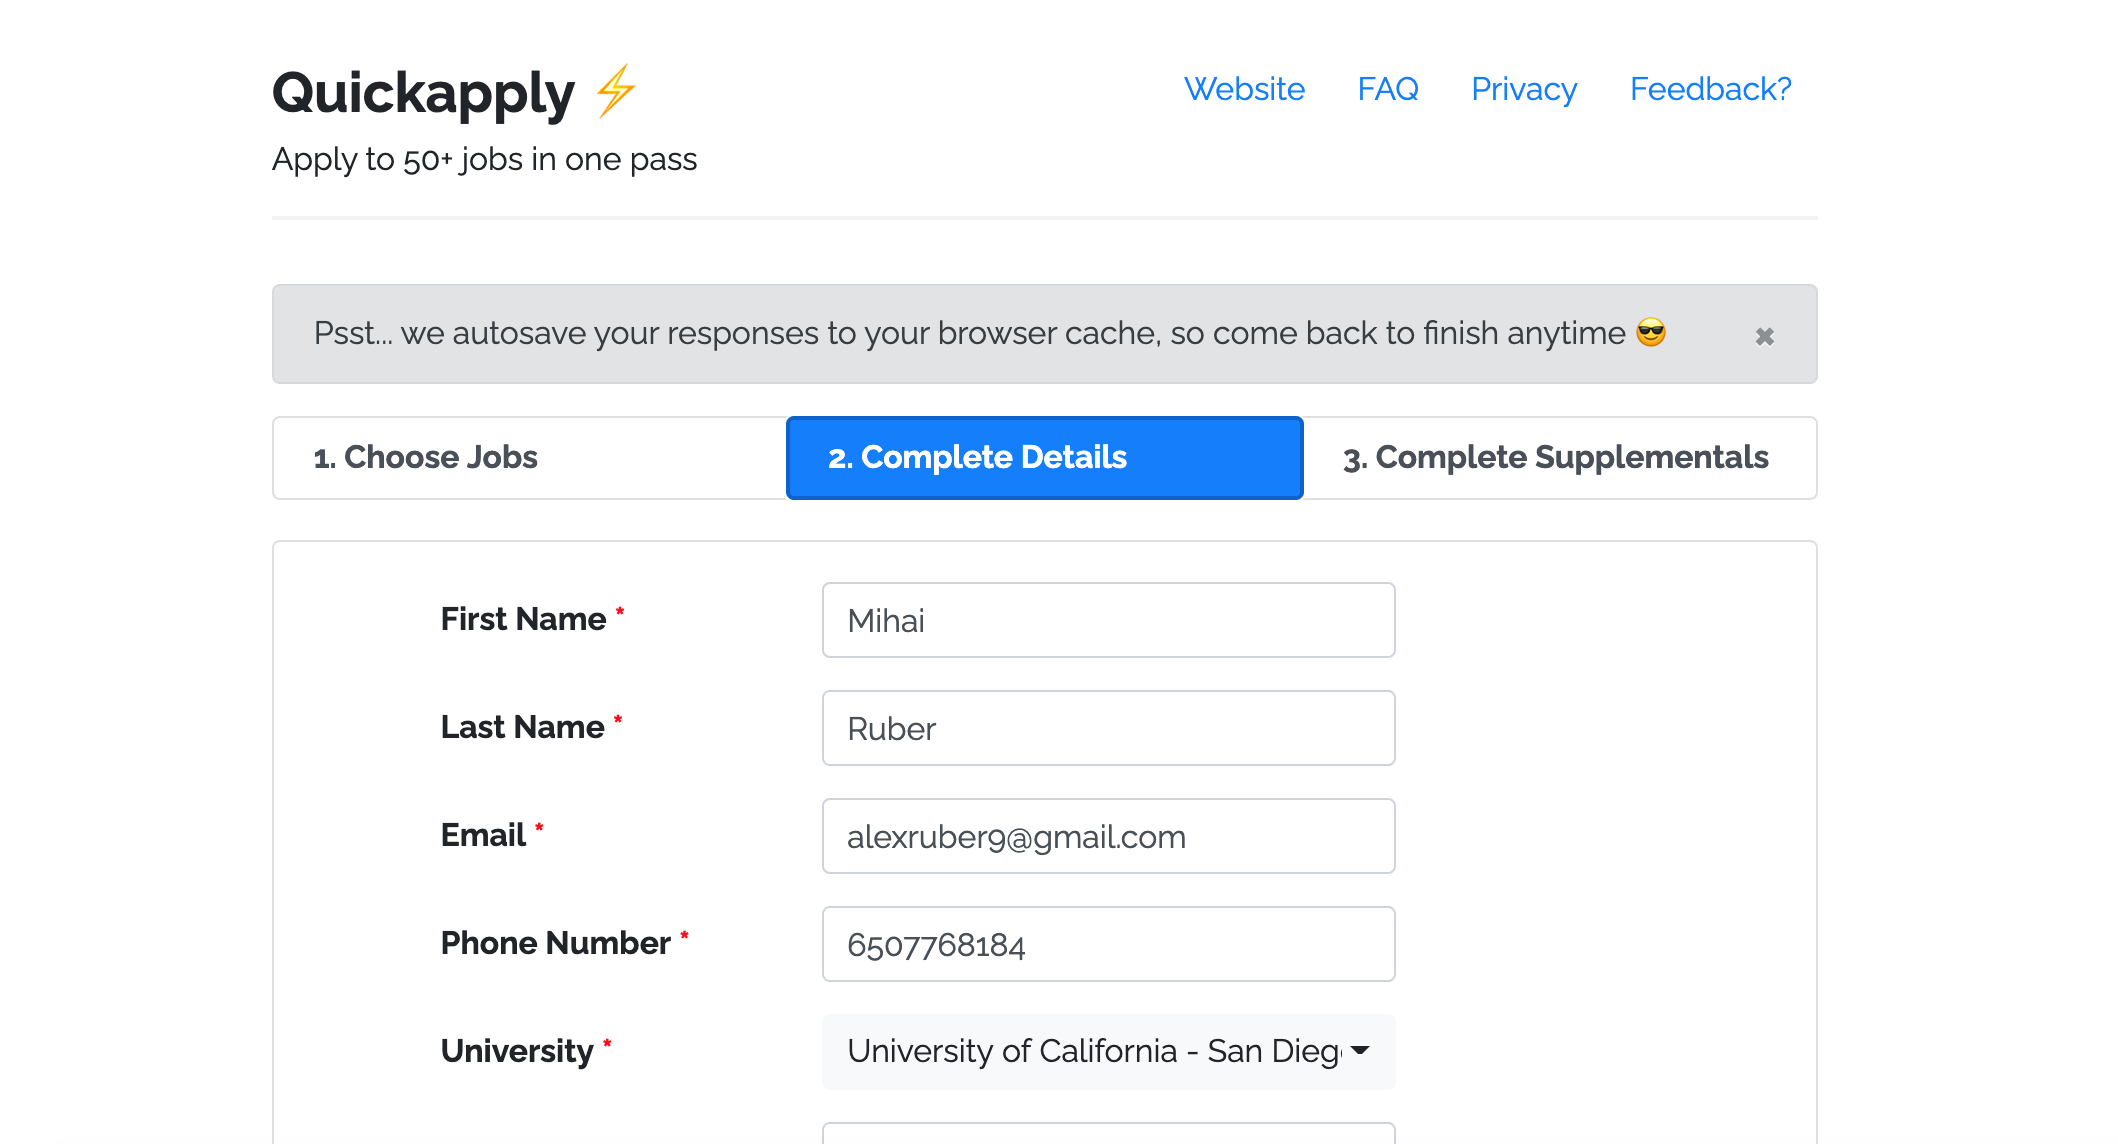Click the Feedback? link

pos(1710,89)
